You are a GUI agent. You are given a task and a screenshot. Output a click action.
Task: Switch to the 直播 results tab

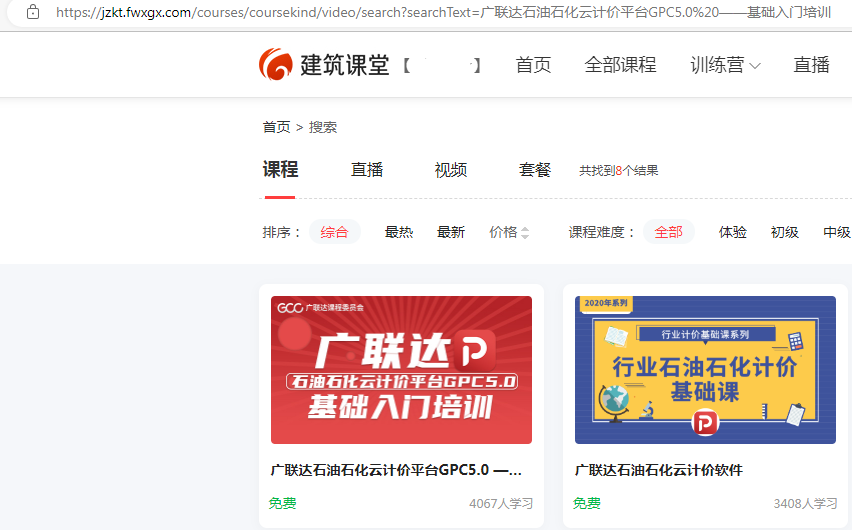(x=367, y=170)
